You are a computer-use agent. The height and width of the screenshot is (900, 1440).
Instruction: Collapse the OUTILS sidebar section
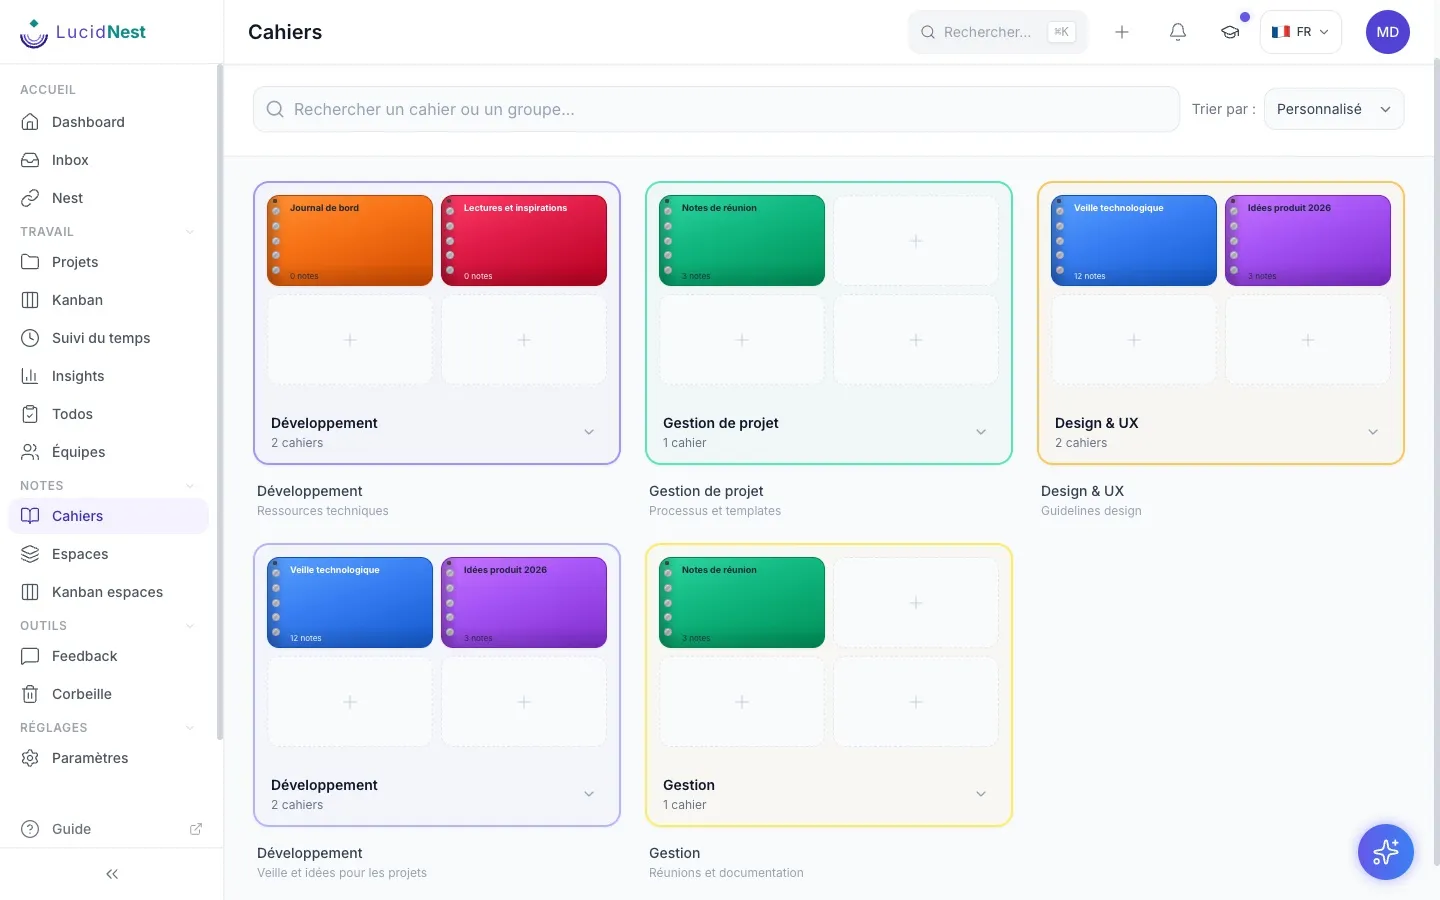click(190, 626)
